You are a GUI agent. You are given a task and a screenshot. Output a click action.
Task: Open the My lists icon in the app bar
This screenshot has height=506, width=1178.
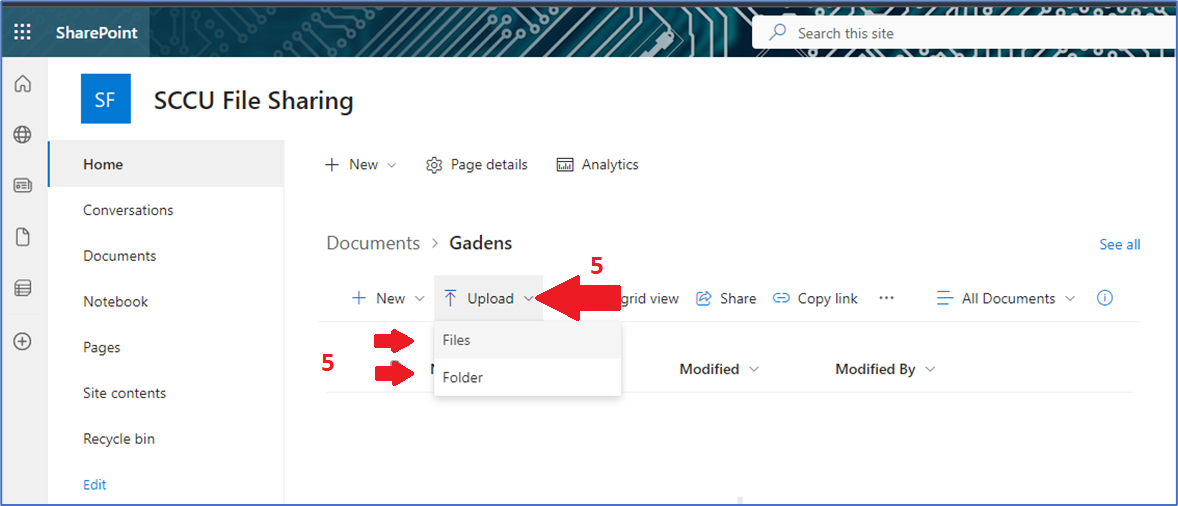pyautogui.click(x=23, y=288)
